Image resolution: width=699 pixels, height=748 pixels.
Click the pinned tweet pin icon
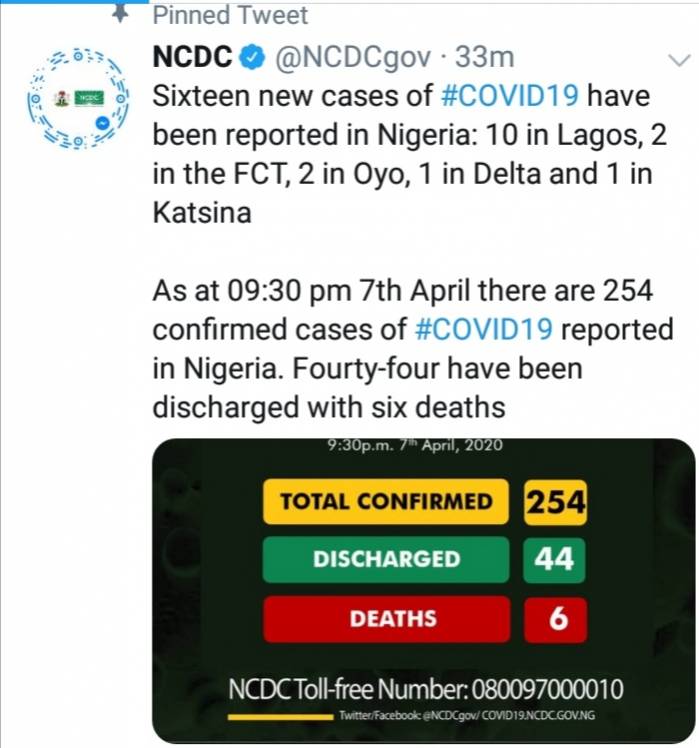120,14
